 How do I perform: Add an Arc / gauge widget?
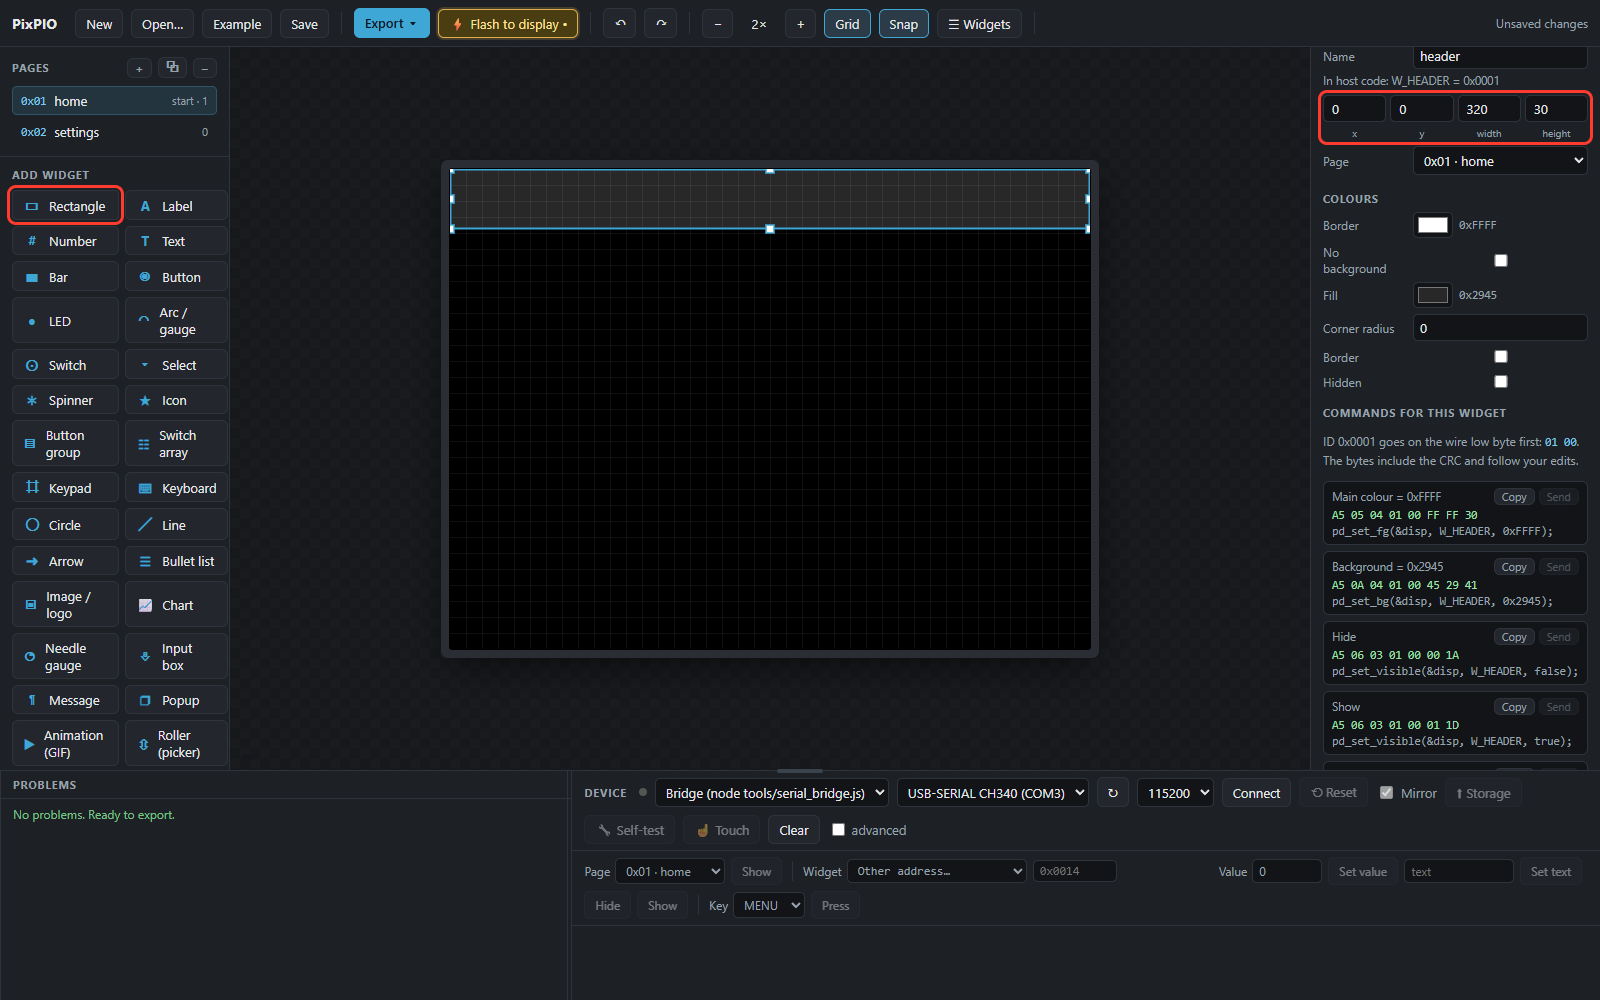coord(176,321)
